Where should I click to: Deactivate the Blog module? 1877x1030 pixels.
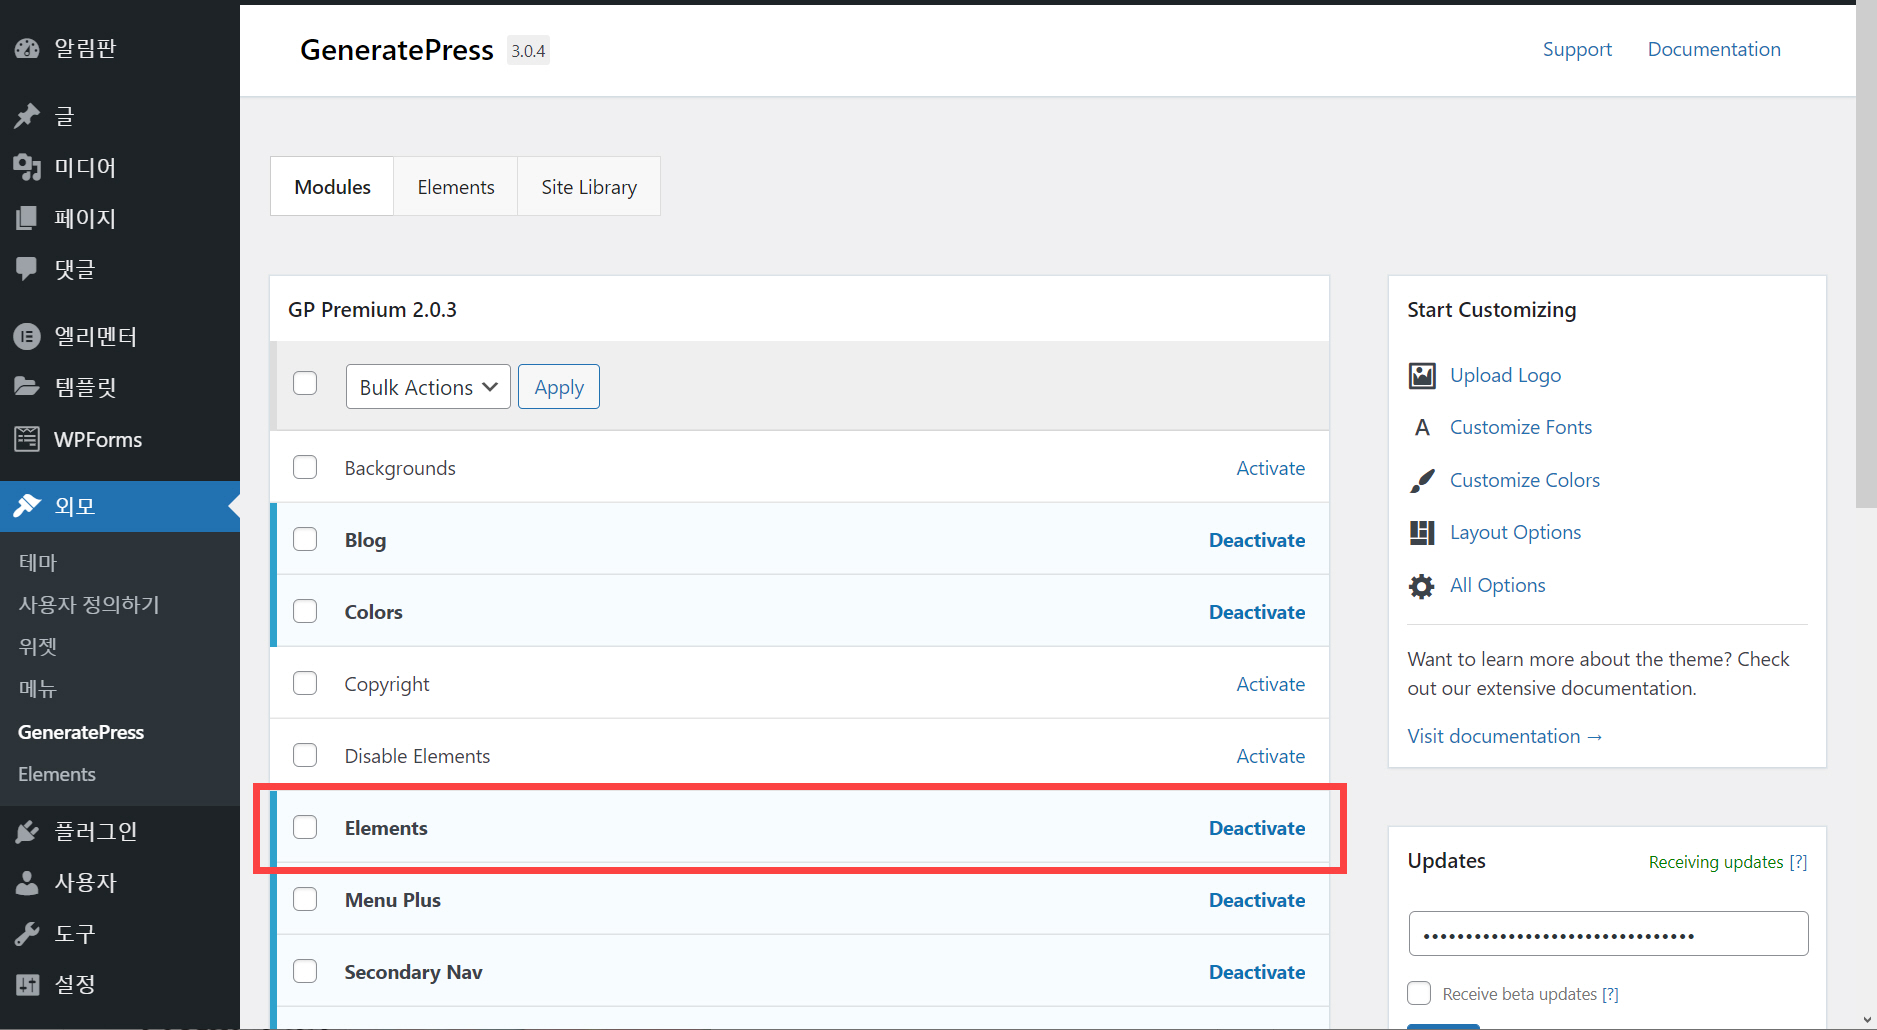(1257, 540)
